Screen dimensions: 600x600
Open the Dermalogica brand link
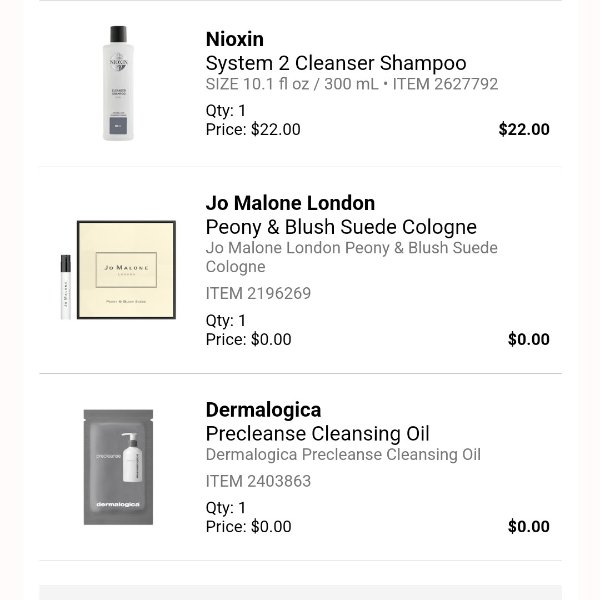[263, 410]
